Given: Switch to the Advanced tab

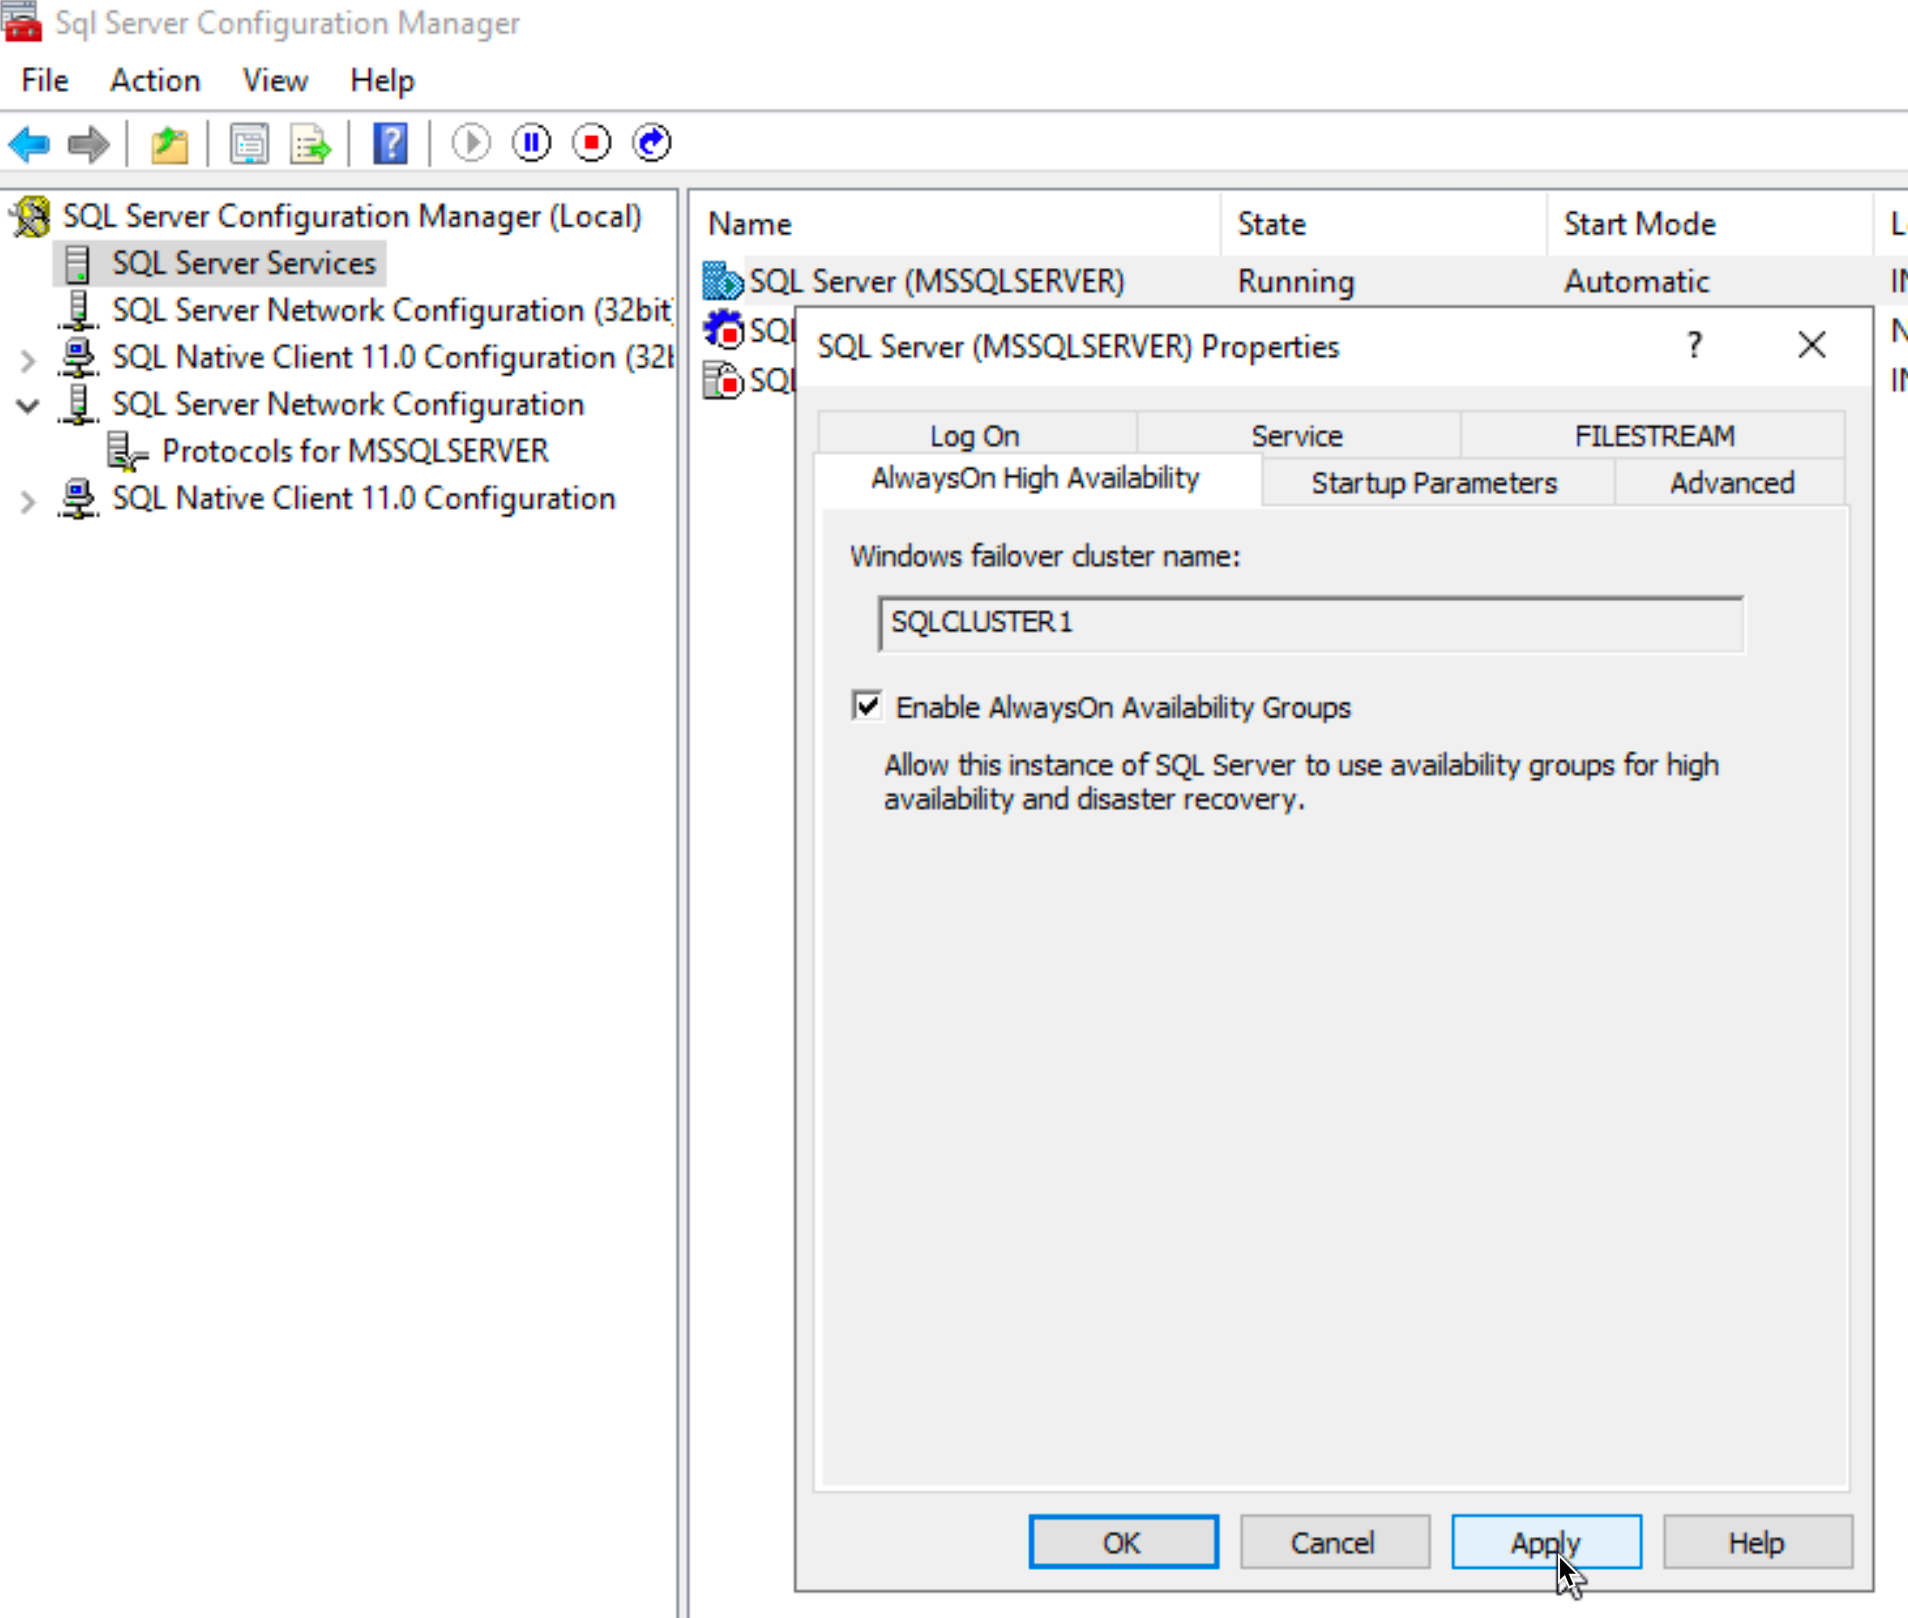Looking at the screenshot, I should click(1731, 483).
